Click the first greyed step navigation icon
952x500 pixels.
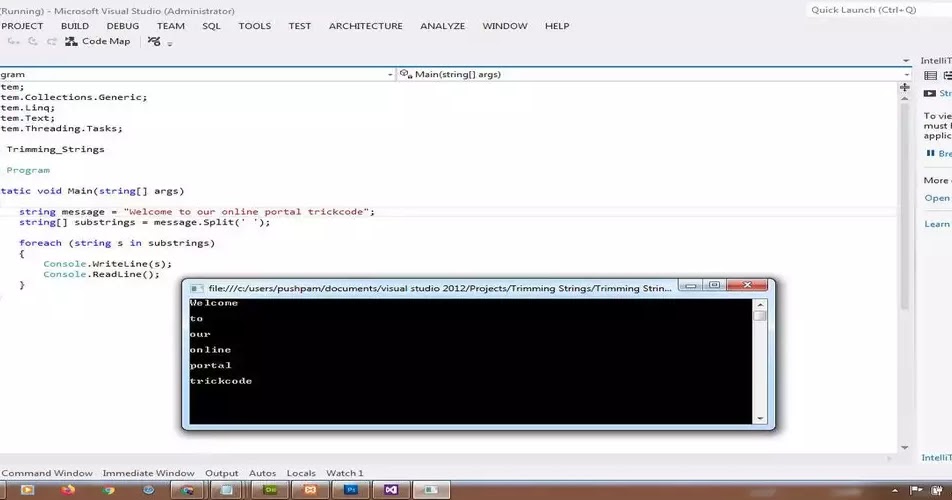pos(13,41)
